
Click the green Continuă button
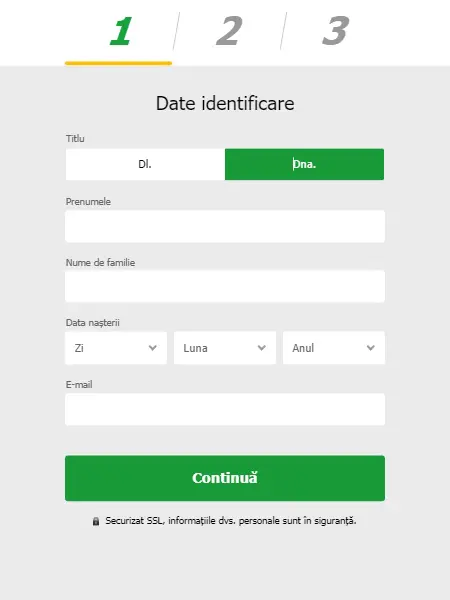[x=225, y=478]
